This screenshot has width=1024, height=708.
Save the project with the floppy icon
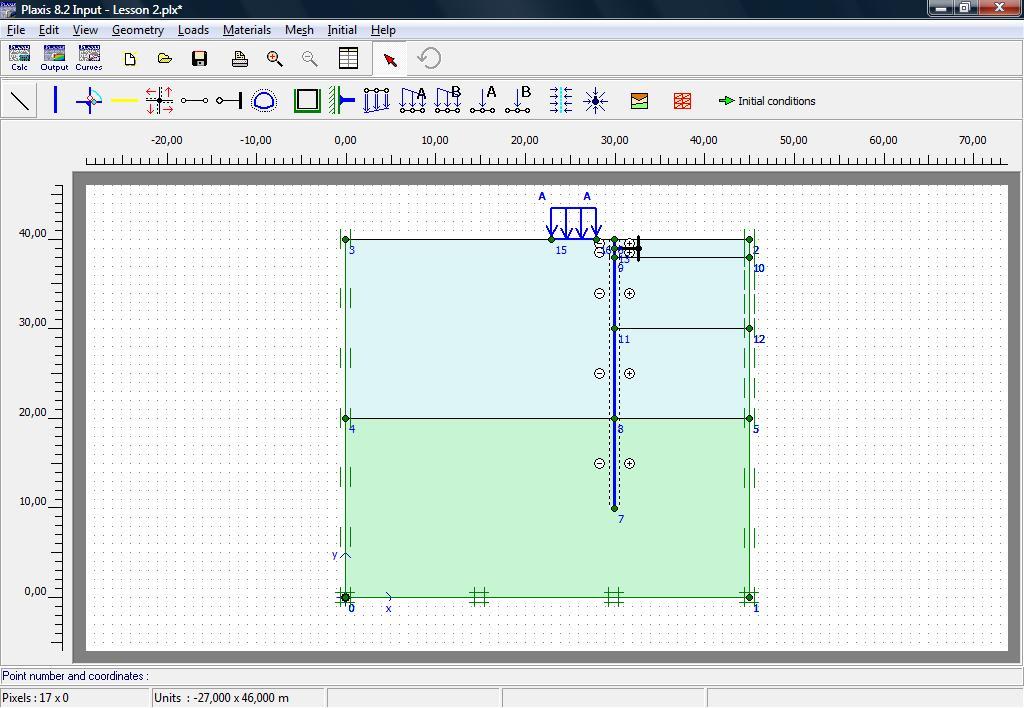click(200, 59)
